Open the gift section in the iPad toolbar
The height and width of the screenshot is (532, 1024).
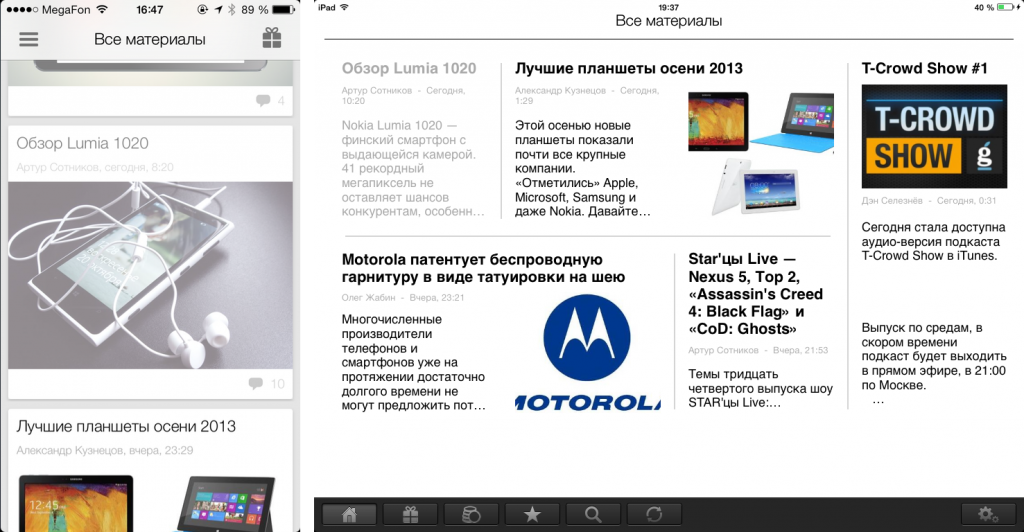tap(410, 514)
